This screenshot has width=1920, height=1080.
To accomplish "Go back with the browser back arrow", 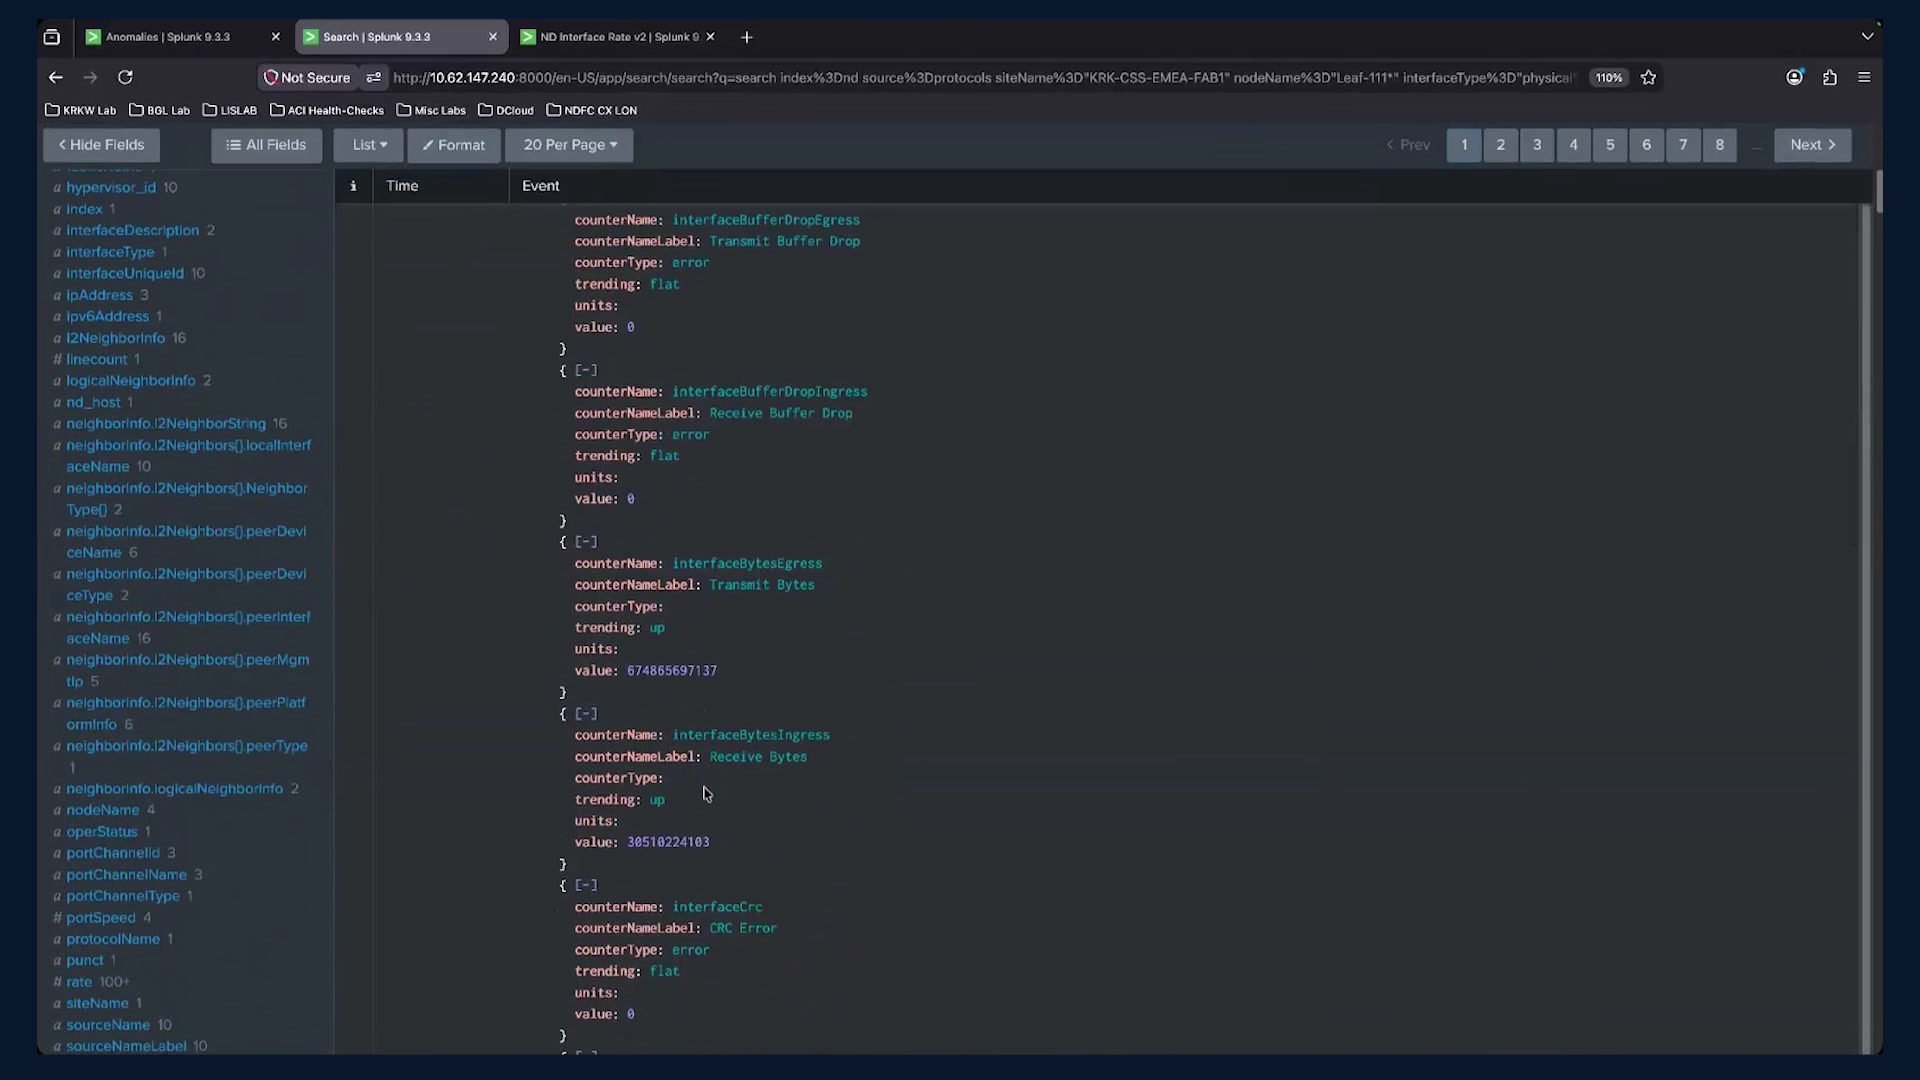I will [x=56, y=77].
